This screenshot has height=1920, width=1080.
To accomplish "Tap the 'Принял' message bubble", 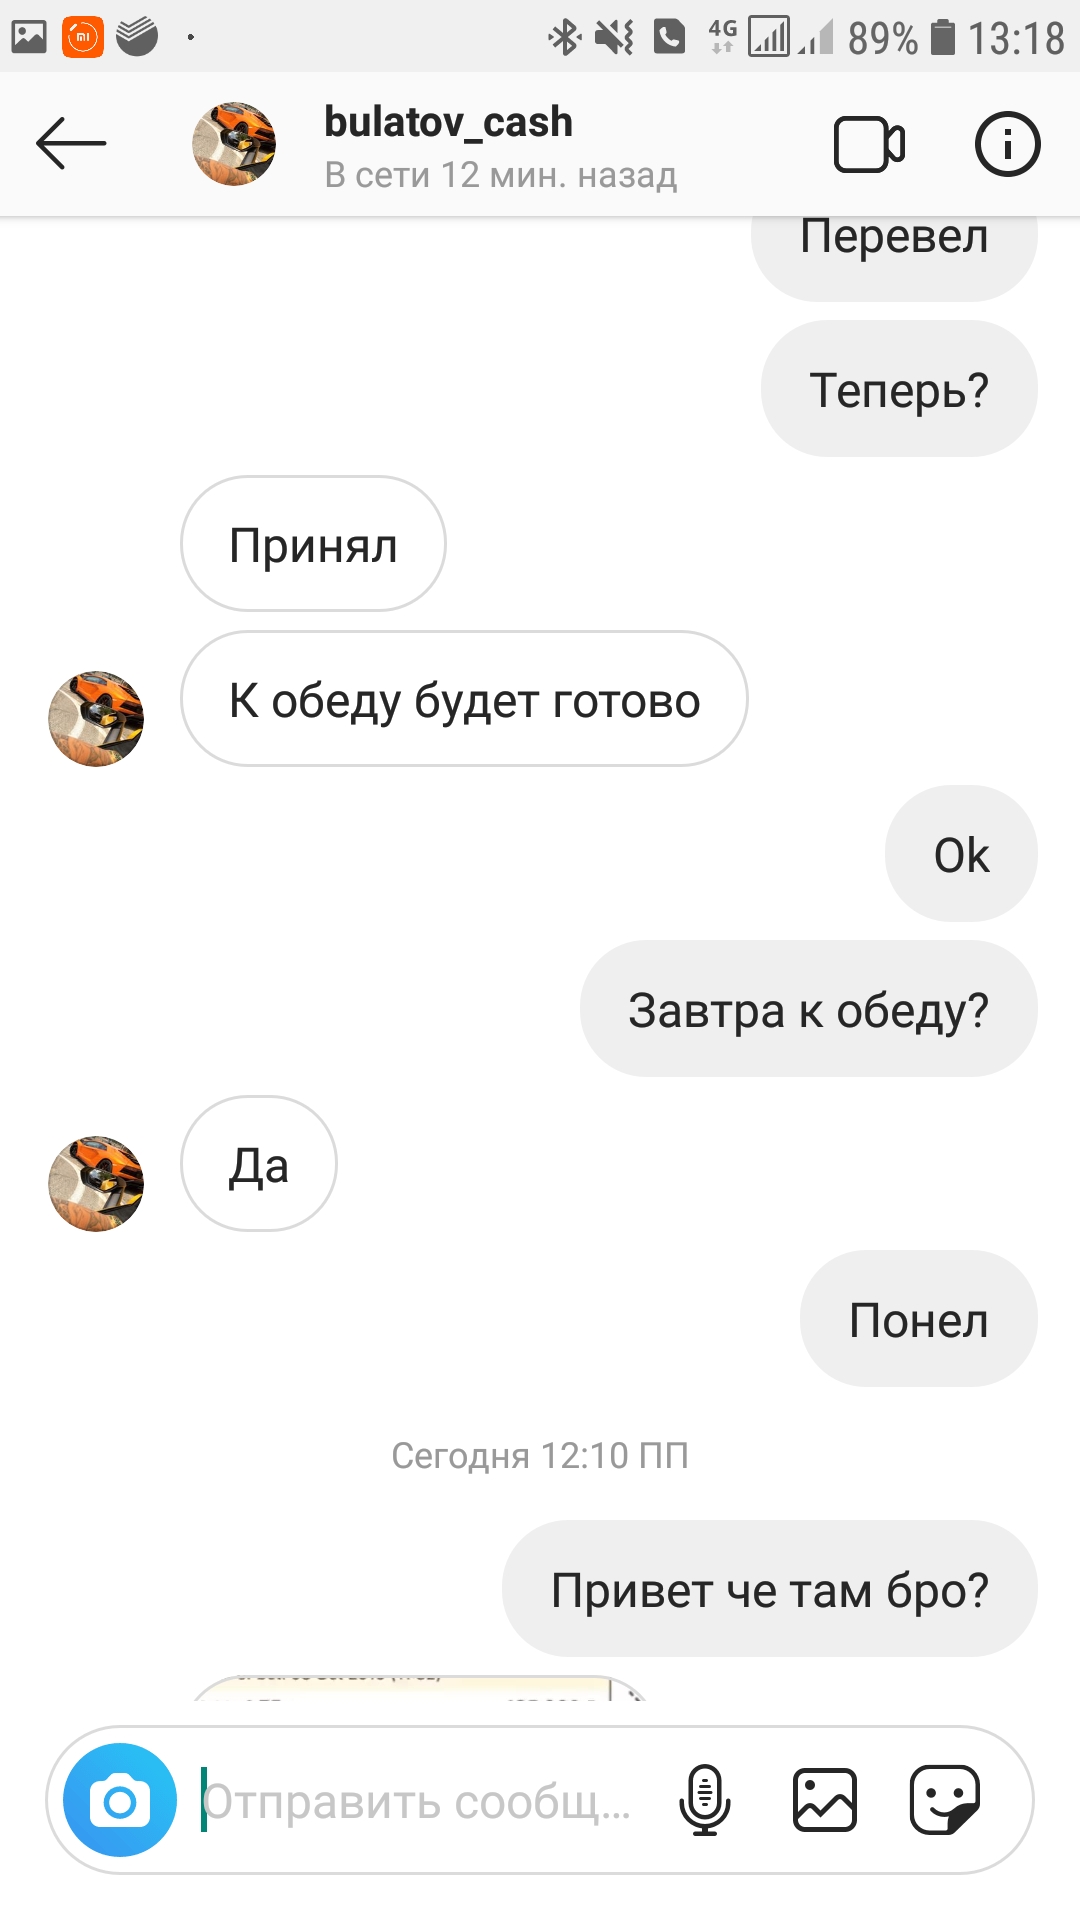I will (313, 544).
